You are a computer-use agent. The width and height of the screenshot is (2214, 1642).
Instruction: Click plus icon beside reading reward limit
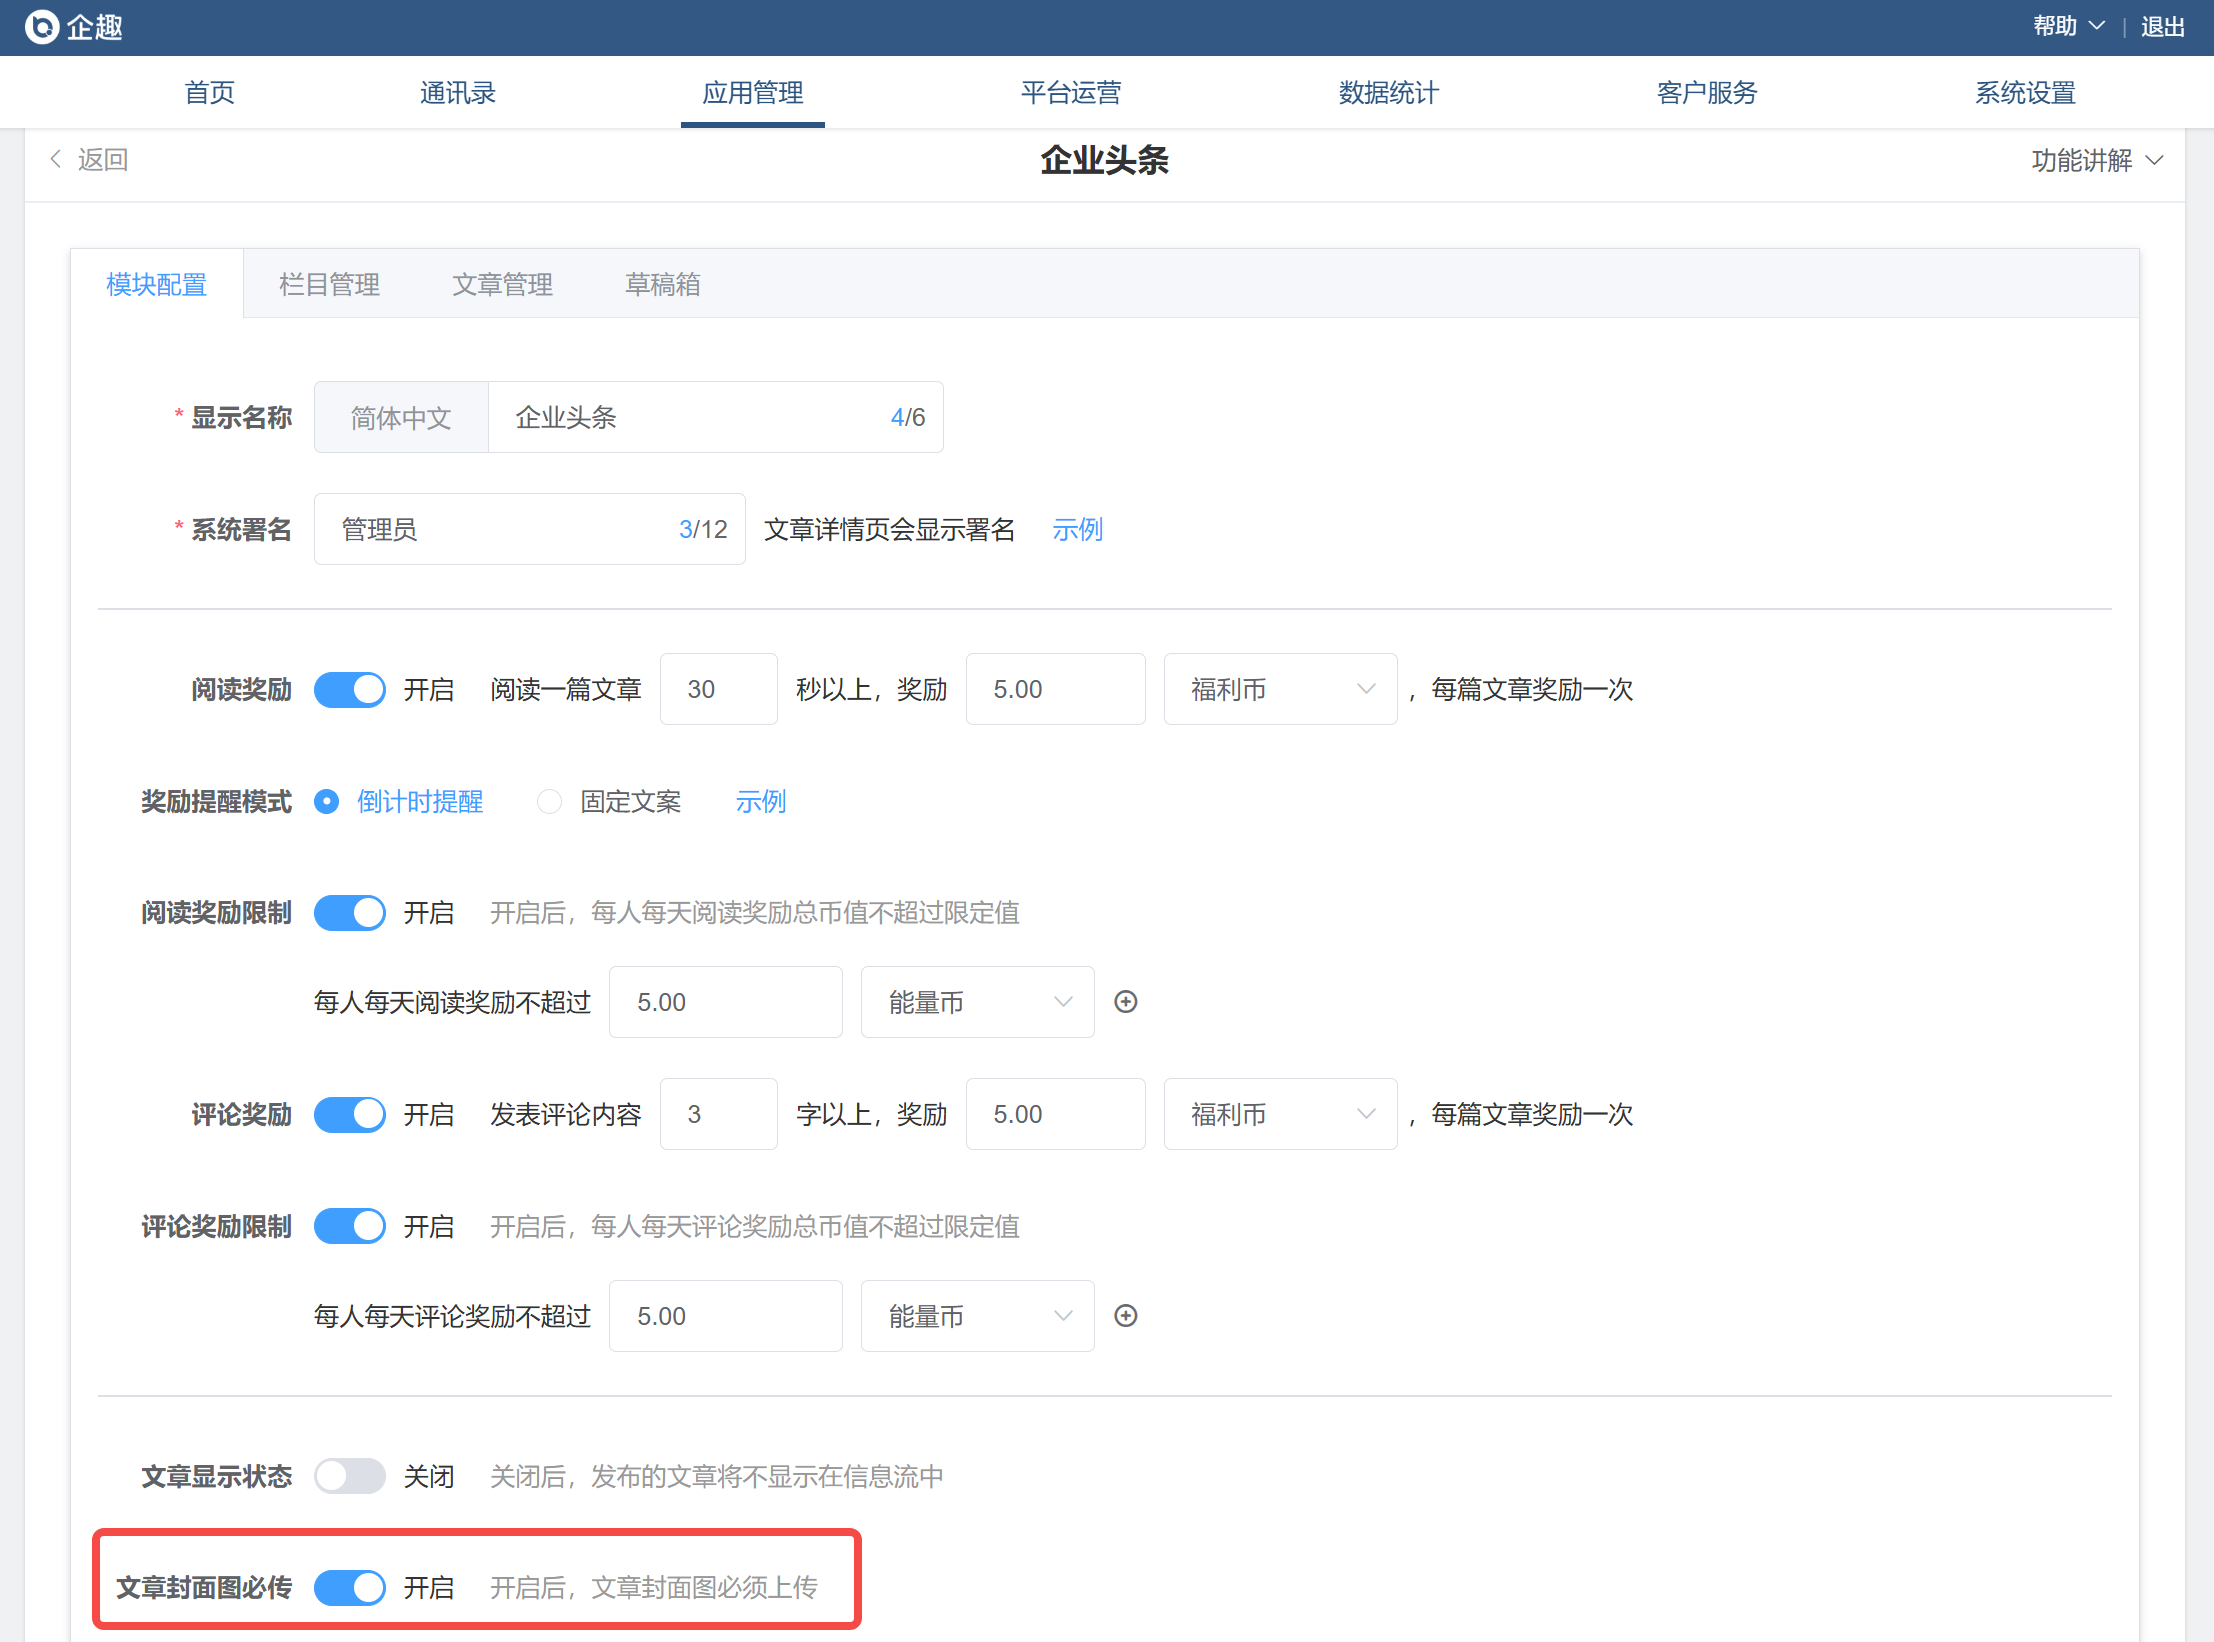(x=1125, y=1002)
